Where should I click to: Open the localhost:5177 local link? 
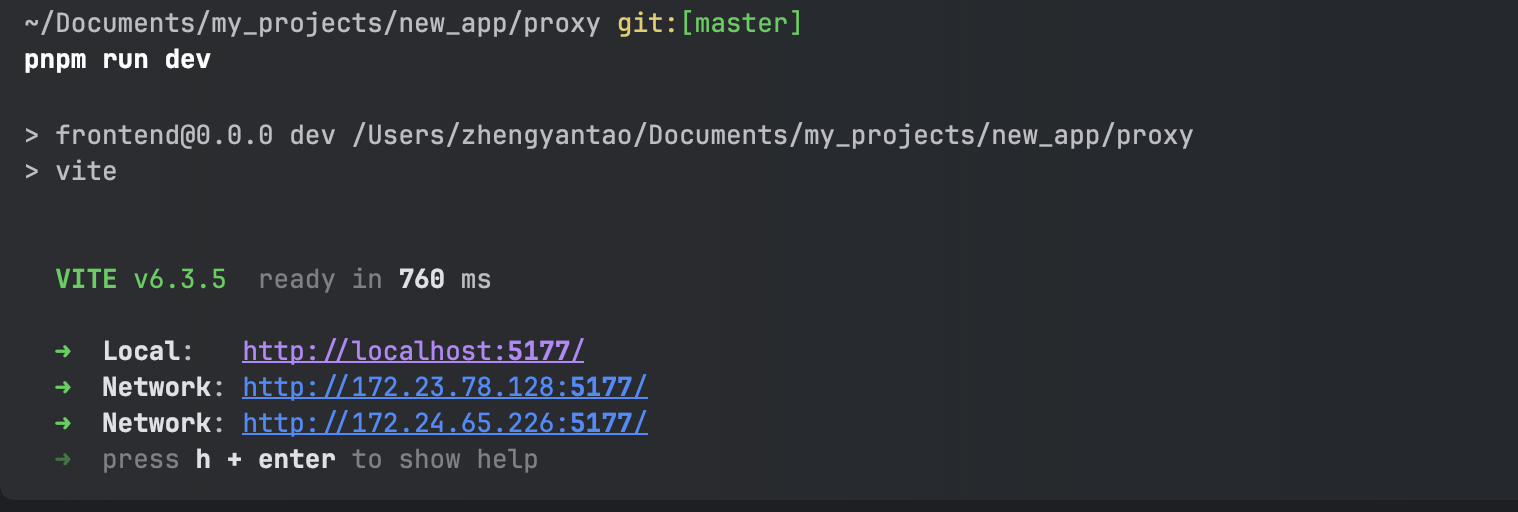(x=413, y=351)
